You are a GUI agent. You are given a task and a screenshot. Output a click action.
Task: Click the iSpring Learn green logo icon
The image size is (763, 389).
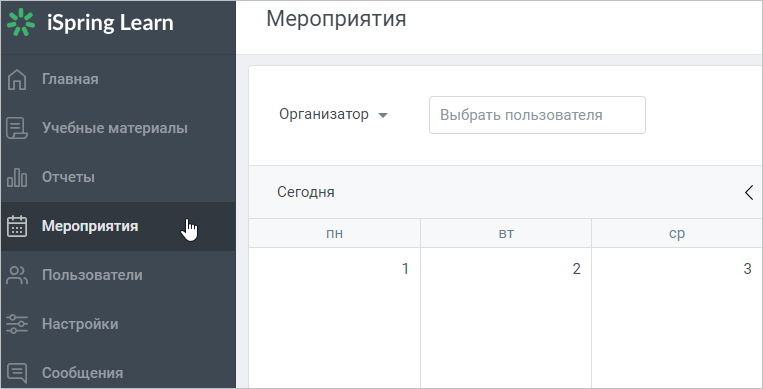[x=21, y=22]
